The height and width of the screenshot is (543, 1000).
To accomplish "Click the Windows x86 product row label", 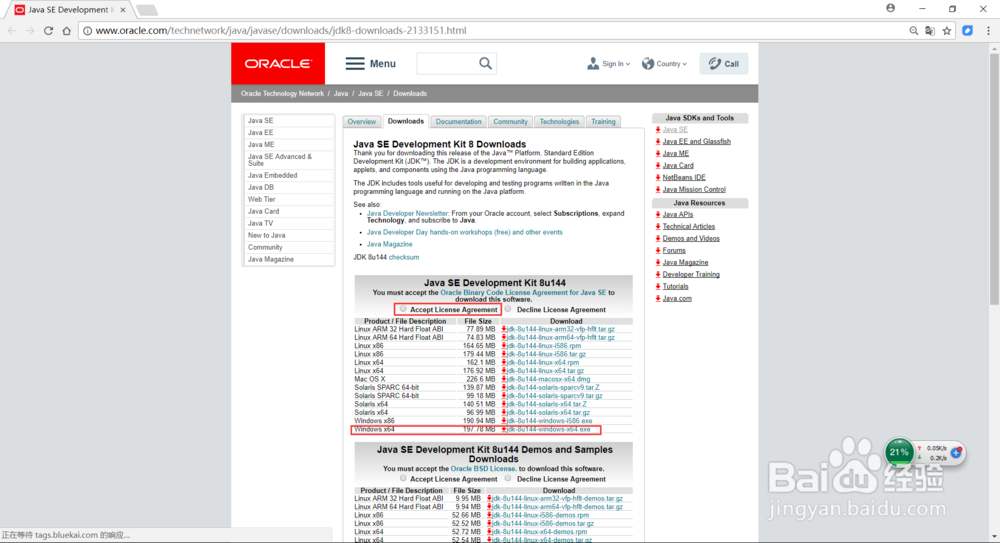I will tap(374, 421).
